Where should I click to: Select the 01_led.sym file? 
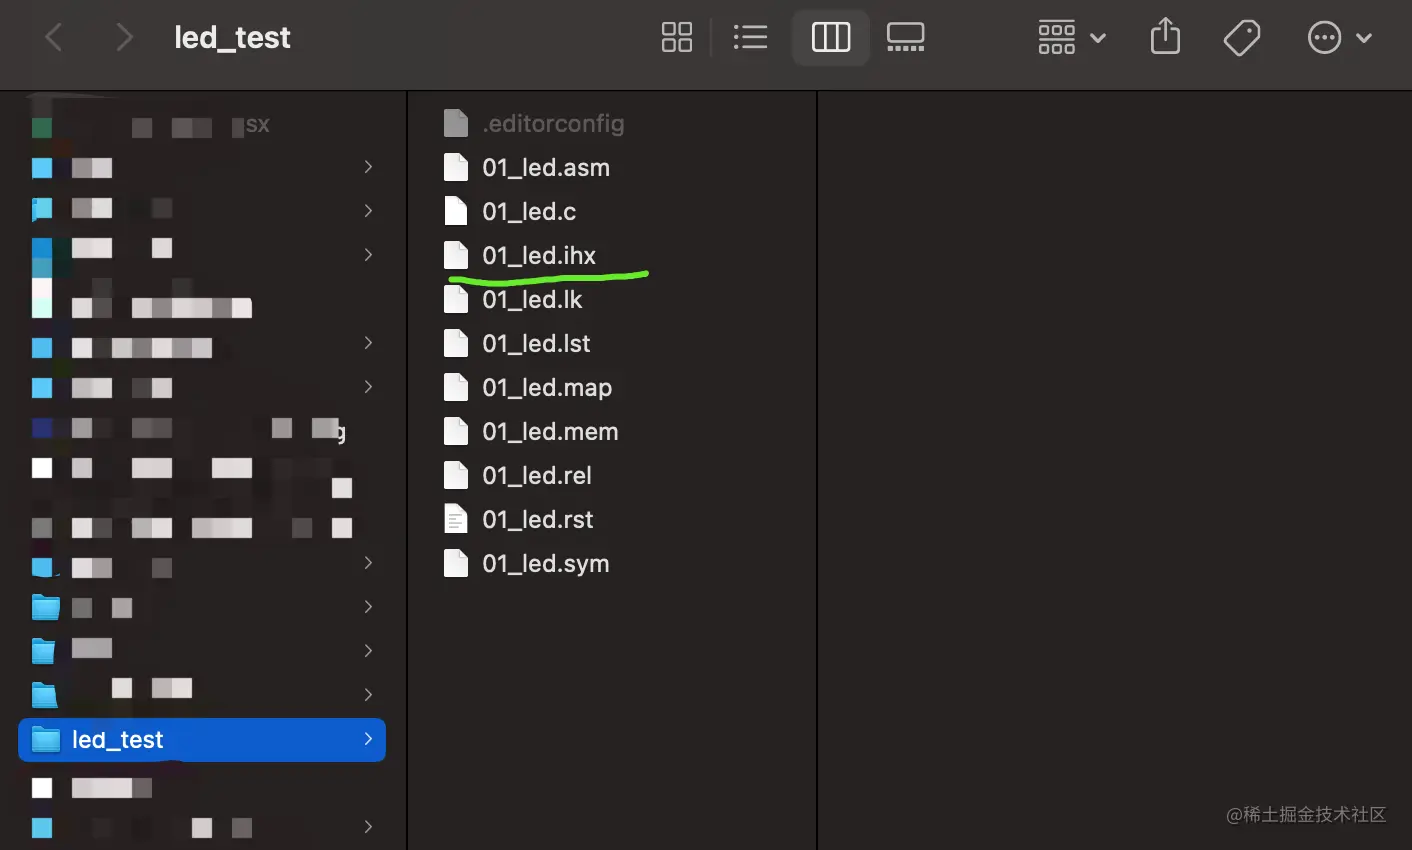coord(545,564)
